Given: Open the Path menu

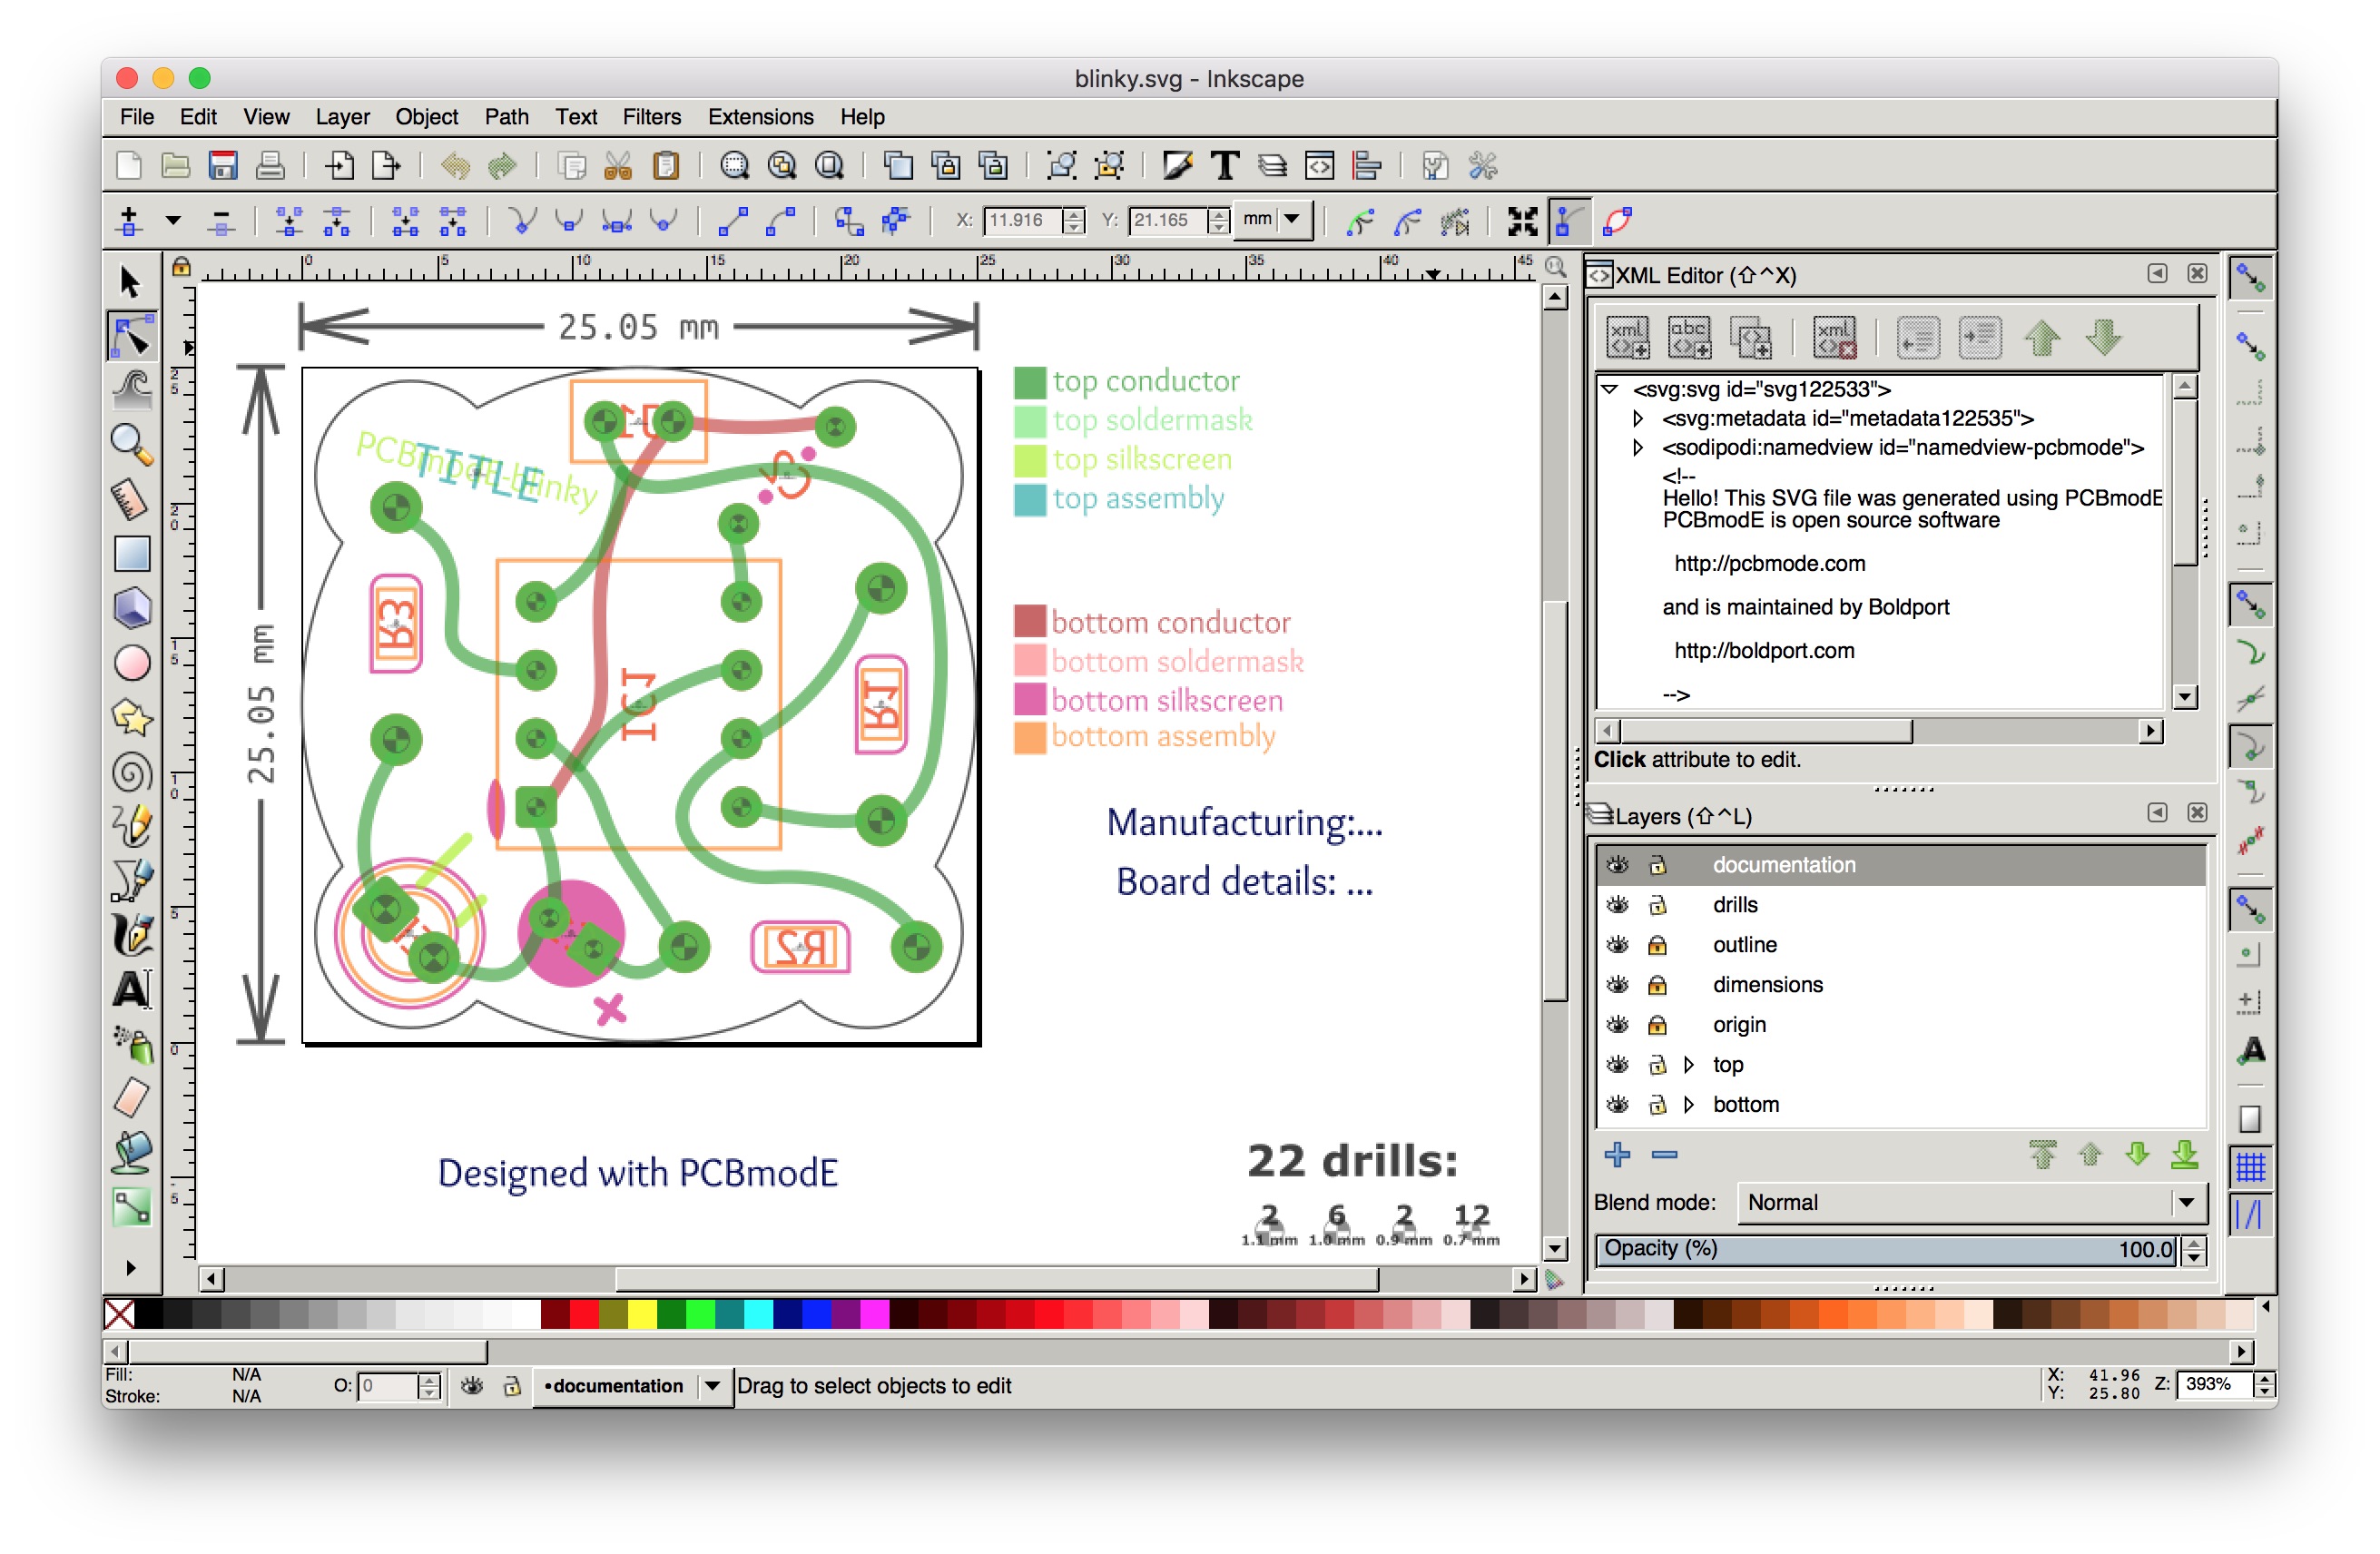Looking at the screenshot, I should tap(507, 117).
